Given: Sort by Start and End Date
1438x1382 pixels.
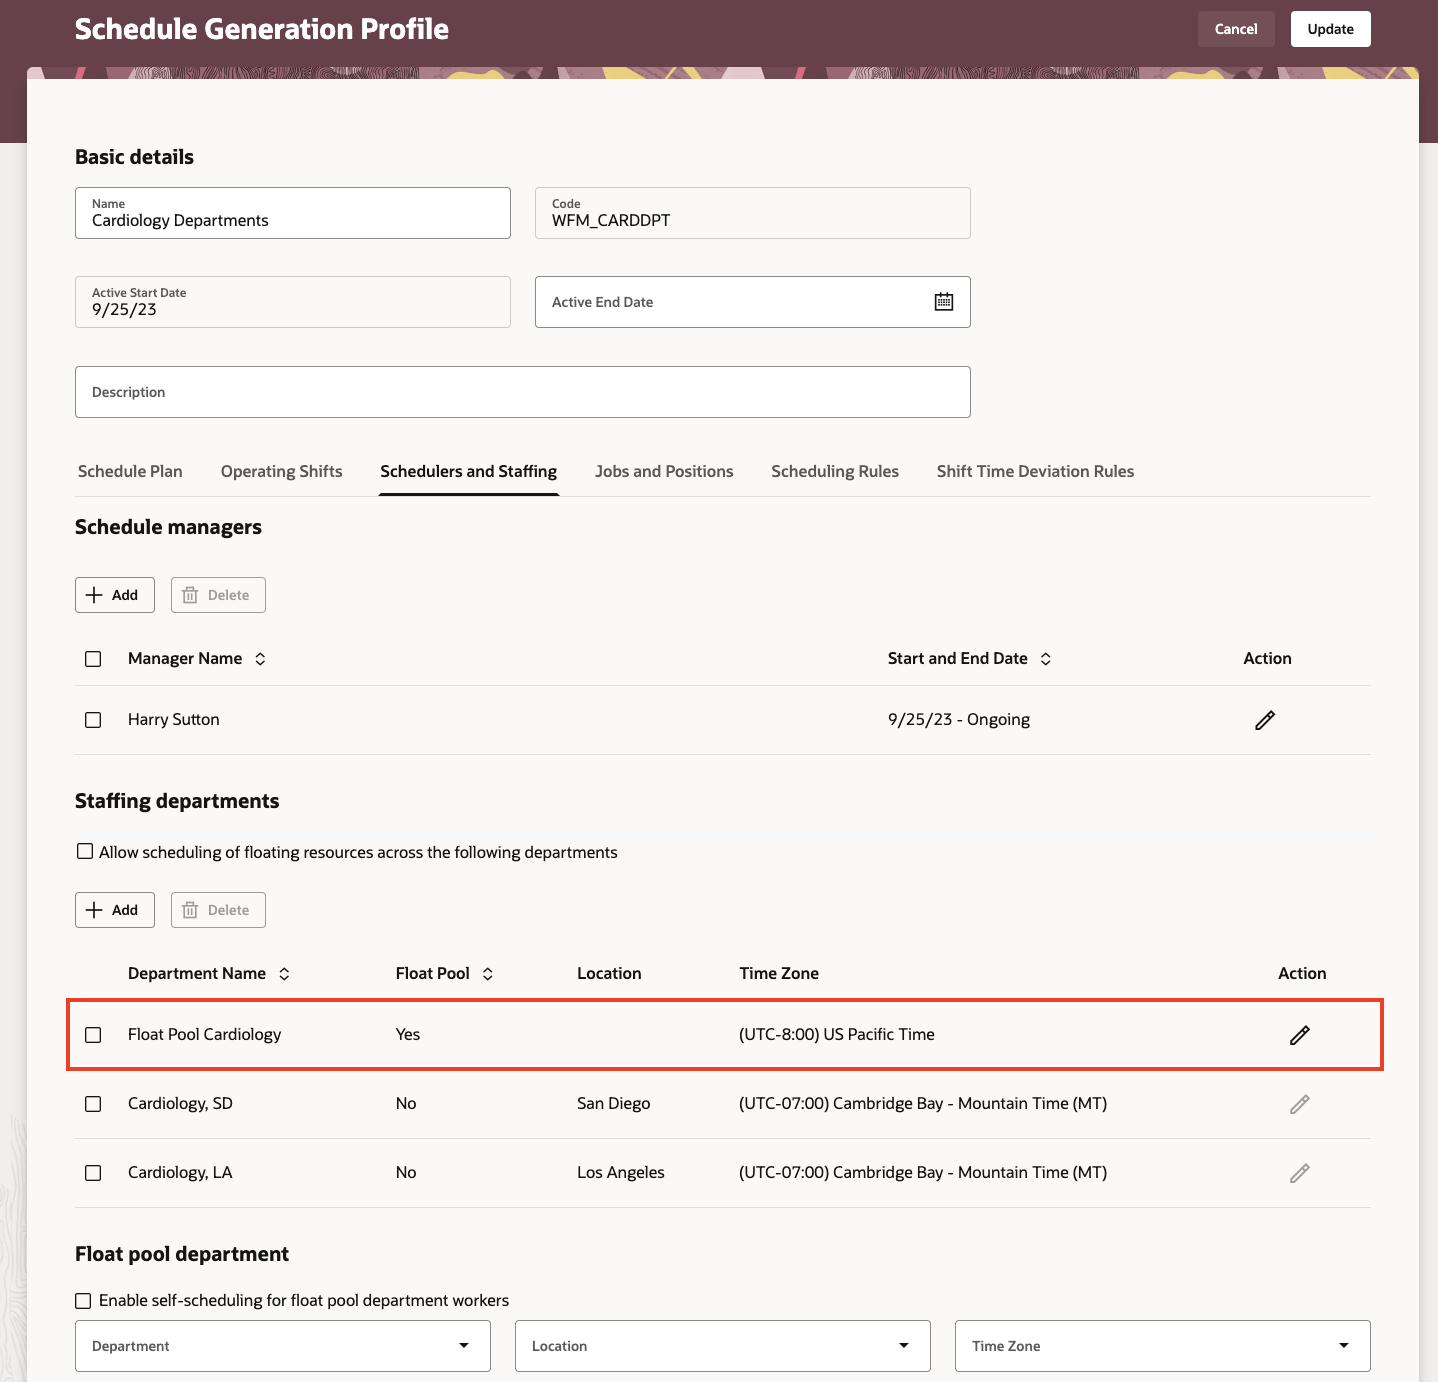Looking at the screenshot, I should pos(1046,659).
